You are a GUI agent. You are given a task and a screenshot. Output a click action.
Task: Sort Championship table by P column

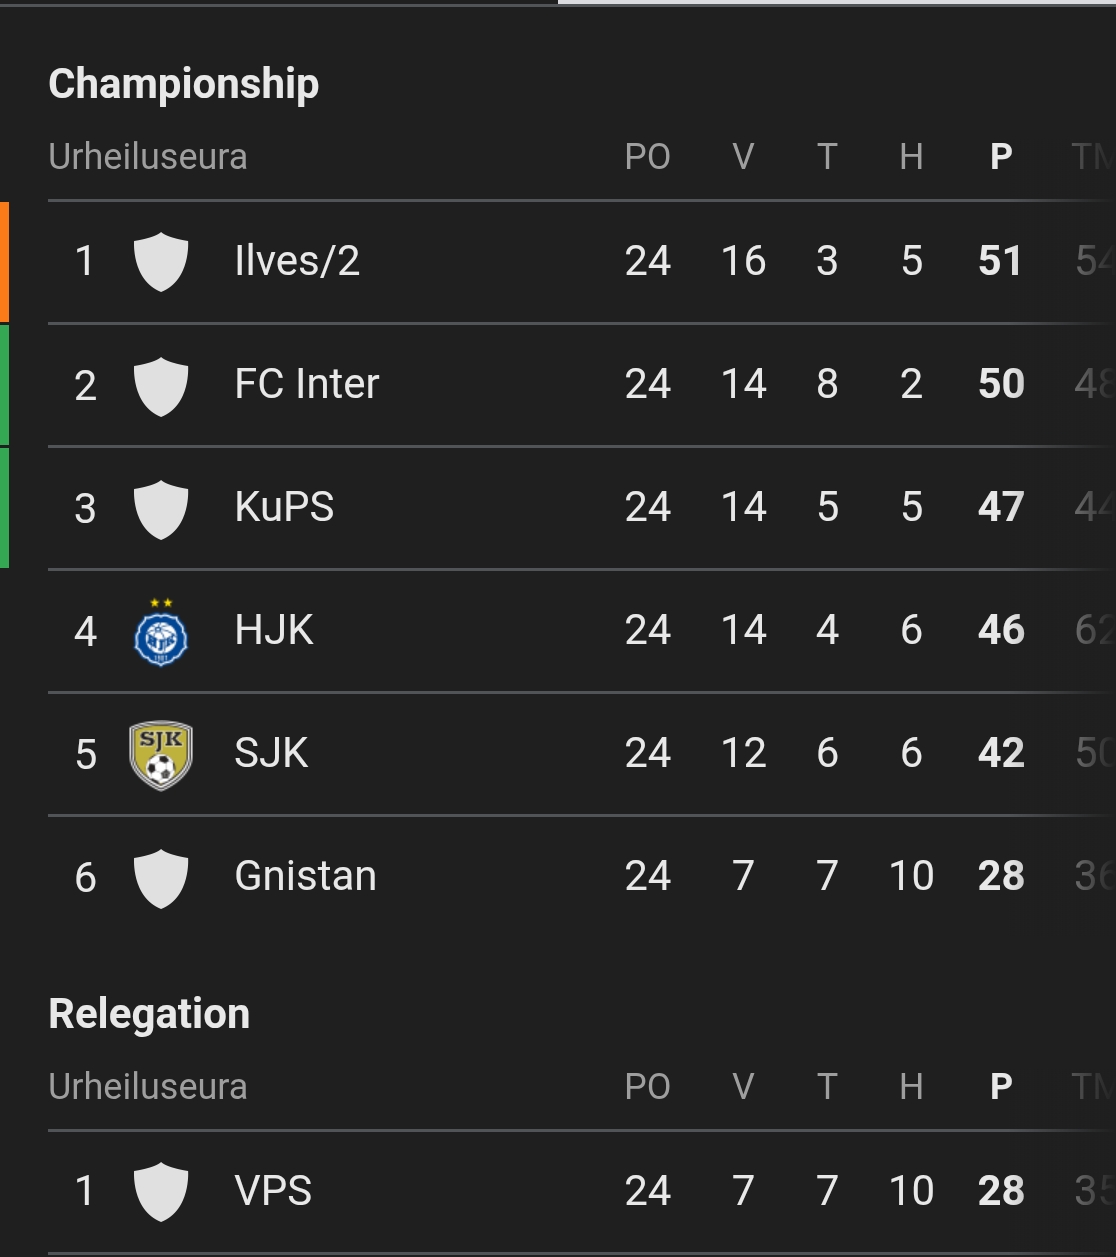(x=1000, y=157)
